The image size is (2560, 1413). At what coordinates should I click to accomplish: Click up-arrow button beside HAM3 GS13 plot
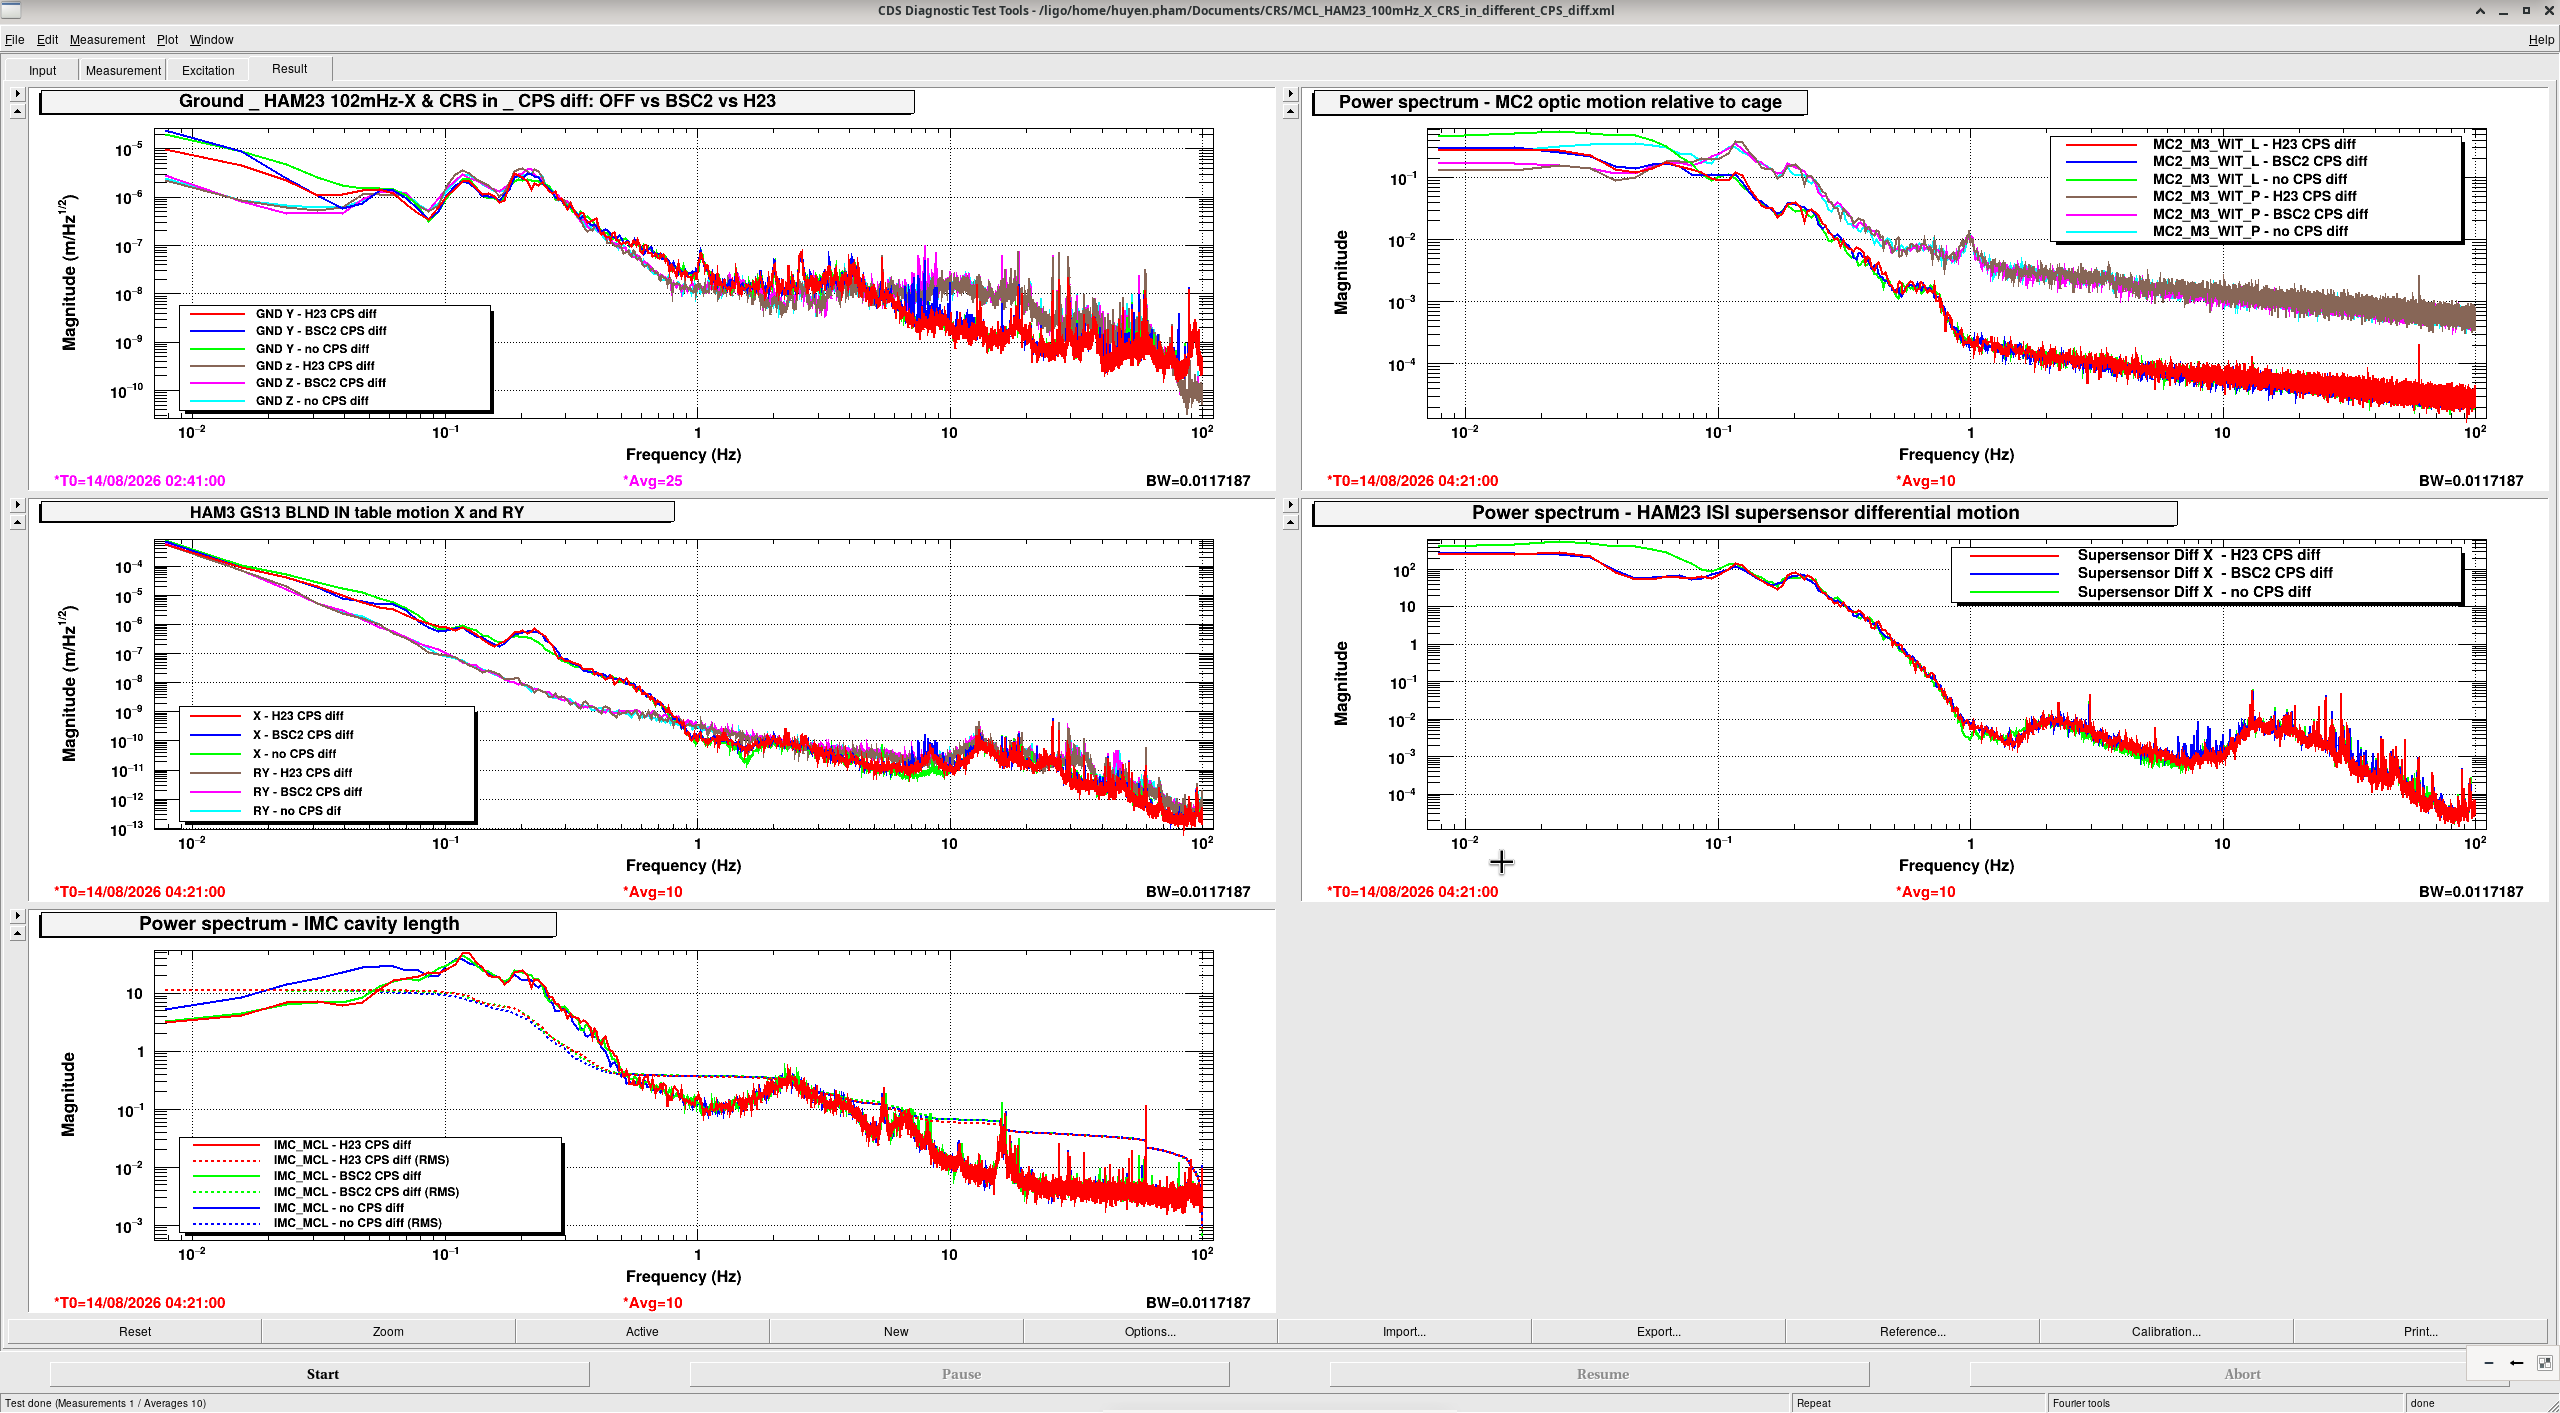17,522
